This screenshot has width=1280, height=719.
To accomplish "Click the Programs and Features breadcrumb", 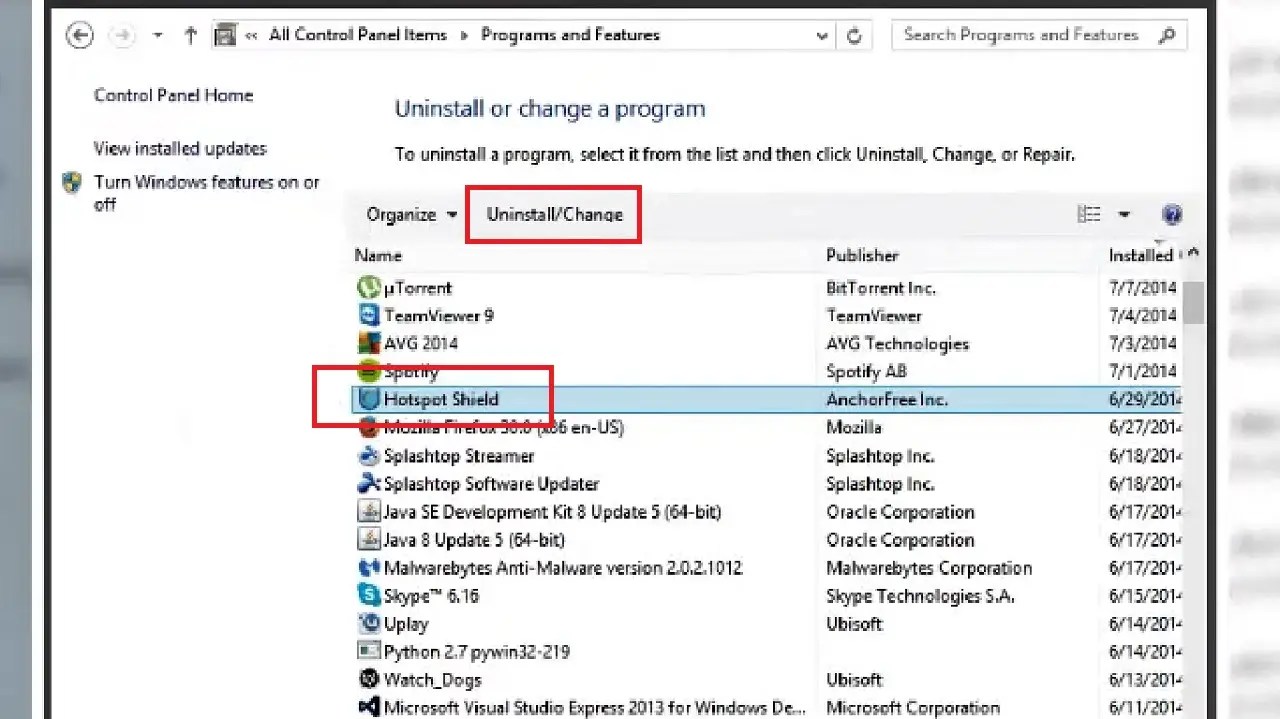I will (x=570, y=34).
